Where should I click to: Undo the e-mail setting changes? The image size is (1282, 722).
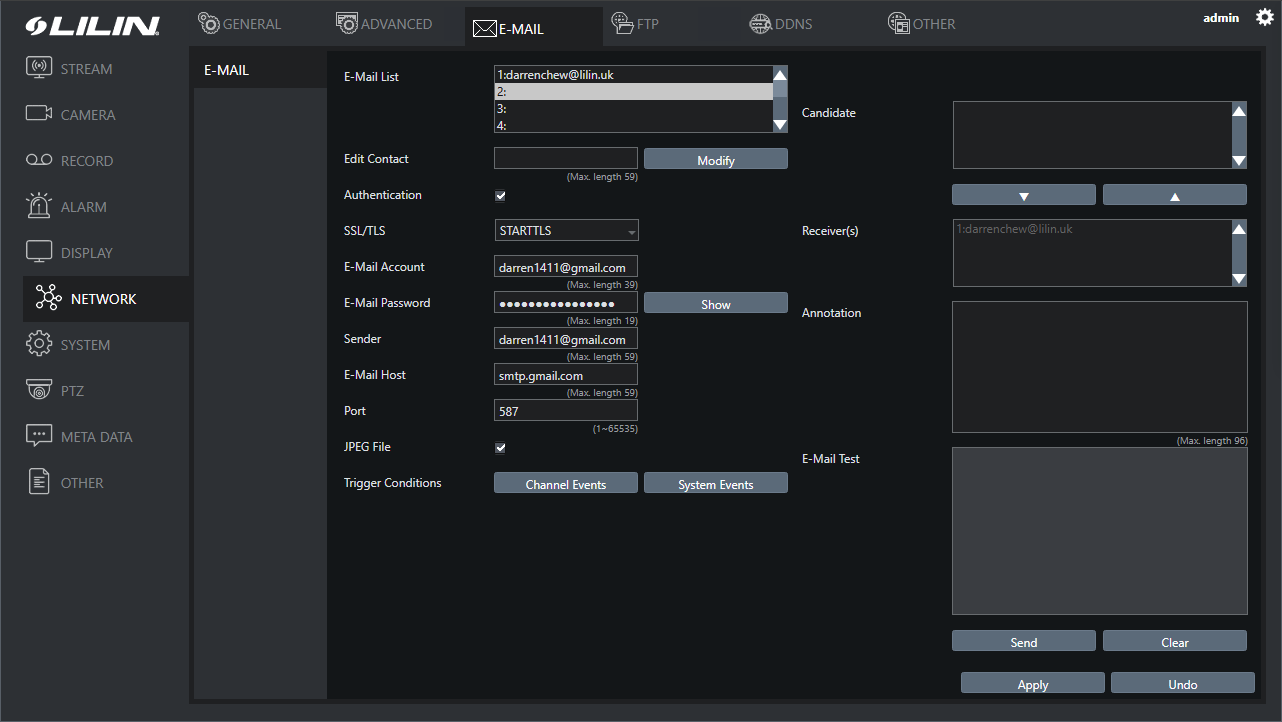[x=1183, y=683]
